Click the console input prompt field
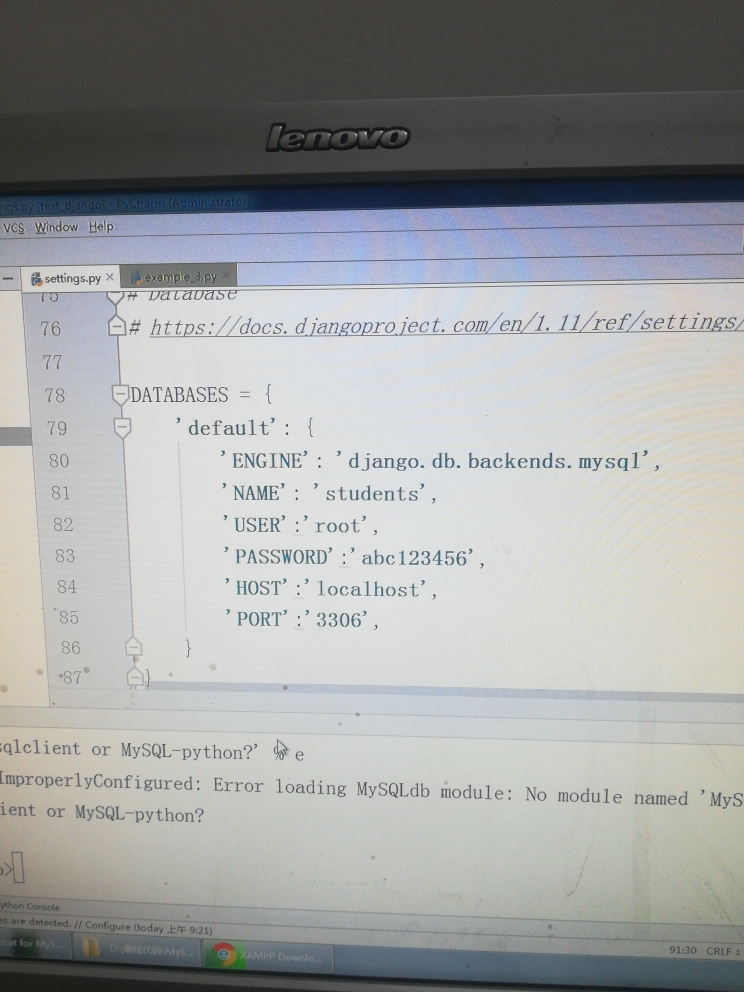The image size is (744, 992). (19, 867)
